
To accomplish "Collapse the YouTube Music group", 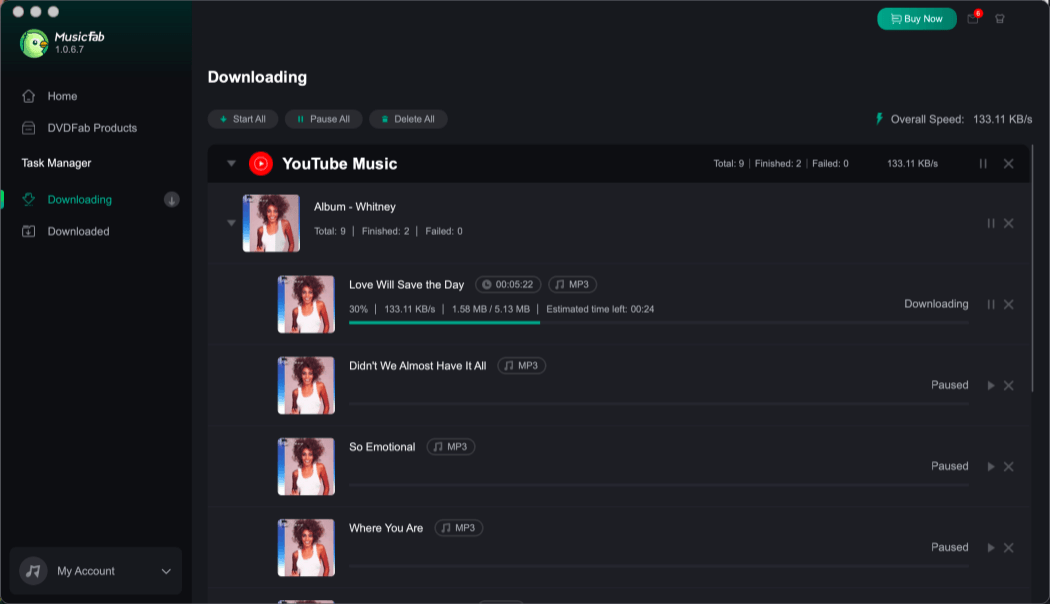I will tap(231, 163).
